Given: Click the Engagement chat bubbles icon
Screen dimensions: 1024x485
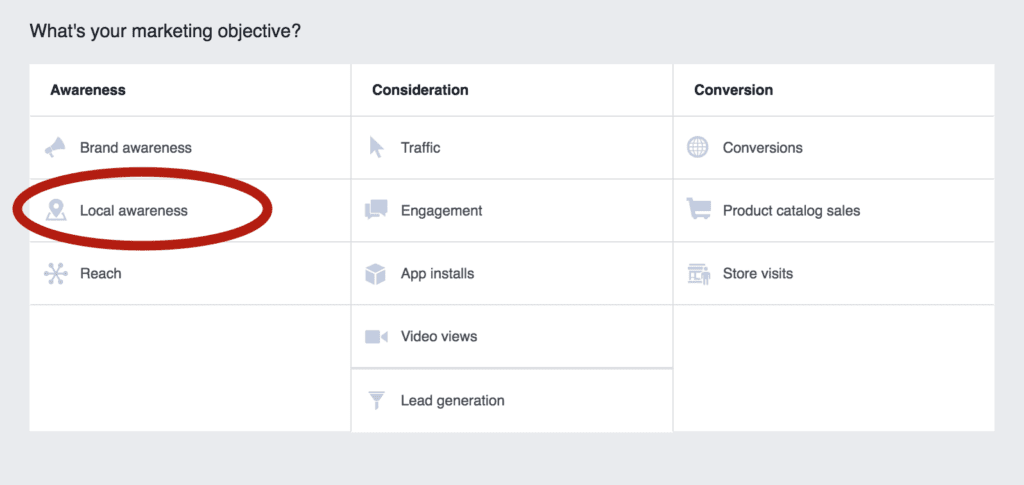Looking at the screenshot, I should point(376,211).
